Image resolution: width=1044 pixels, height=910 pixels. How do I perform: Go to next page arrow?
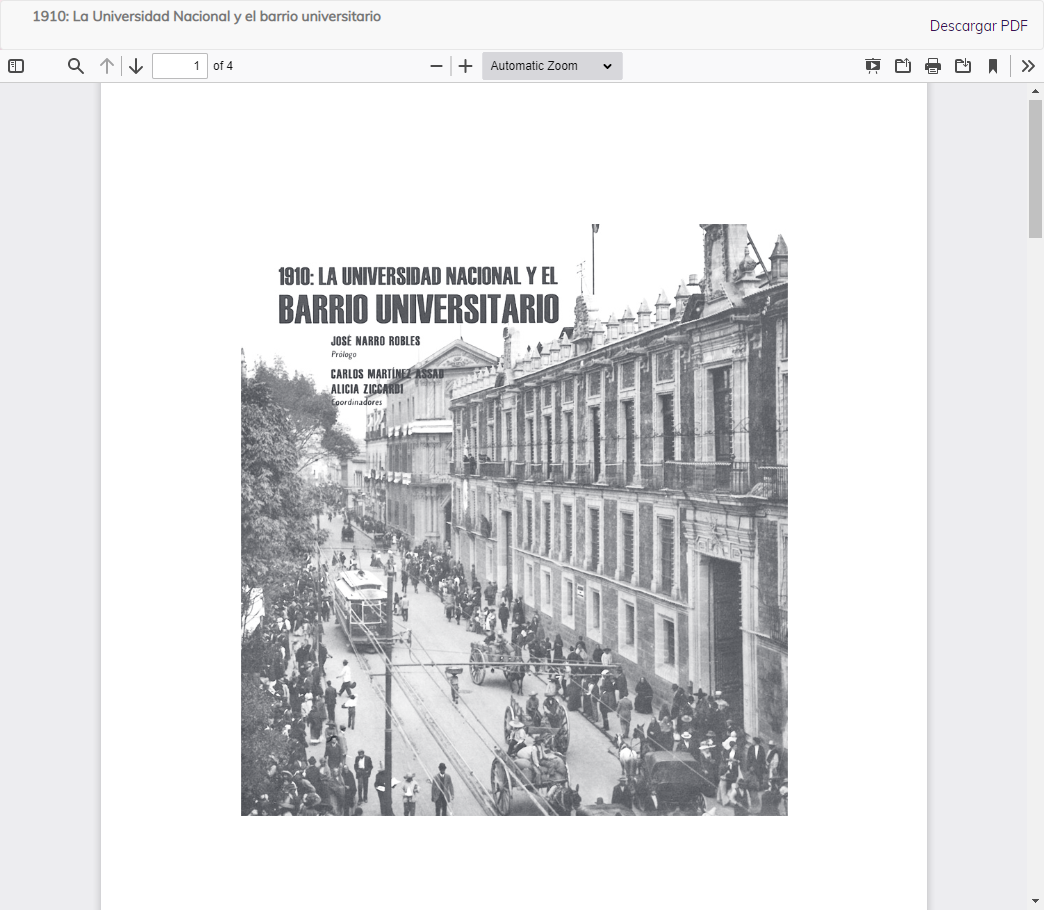click(136, 66)
